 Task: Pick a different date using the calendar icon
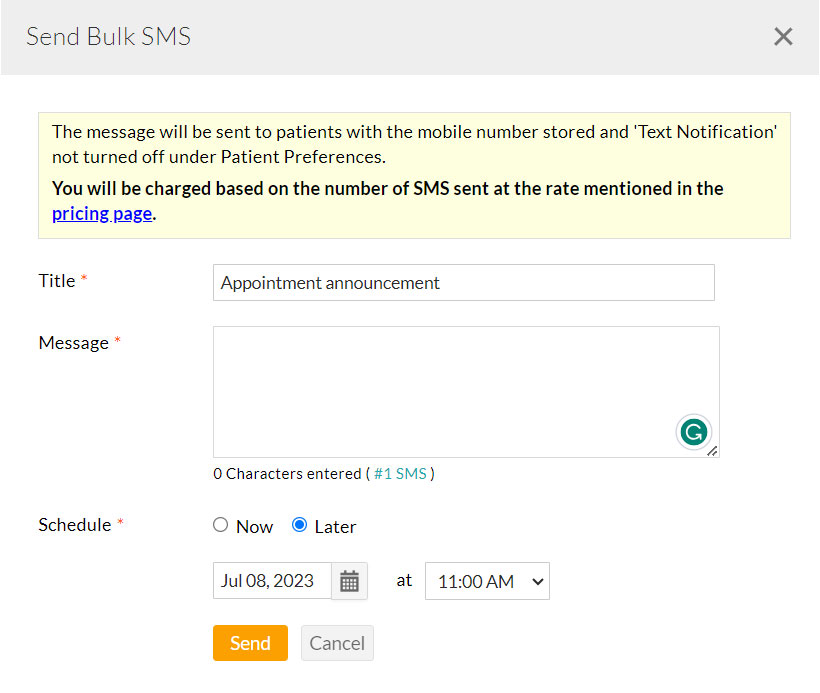click(349, 581)
